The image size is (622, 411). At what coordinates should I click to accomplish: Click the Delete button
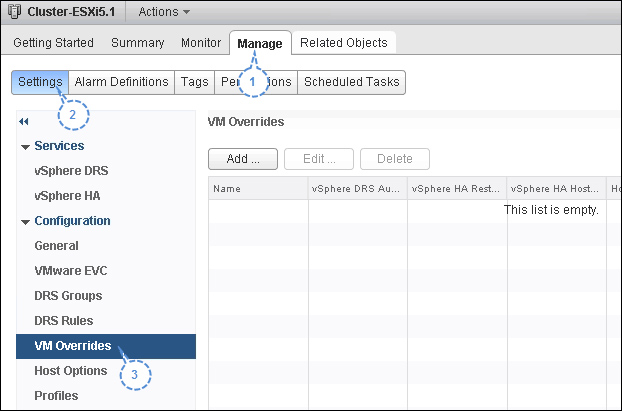click(x=395, y=159)
